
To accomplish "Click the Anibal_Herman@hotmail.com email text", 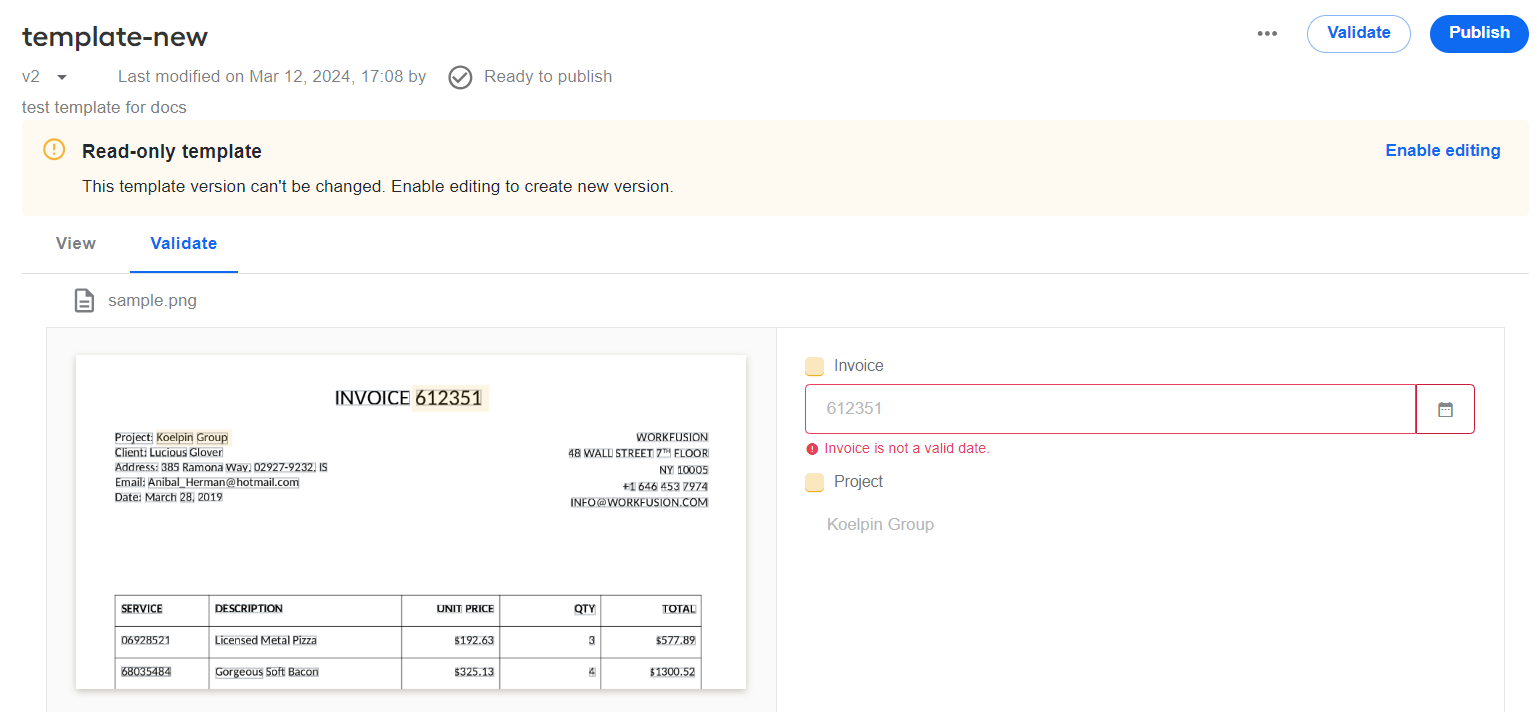I will [224, 482].
